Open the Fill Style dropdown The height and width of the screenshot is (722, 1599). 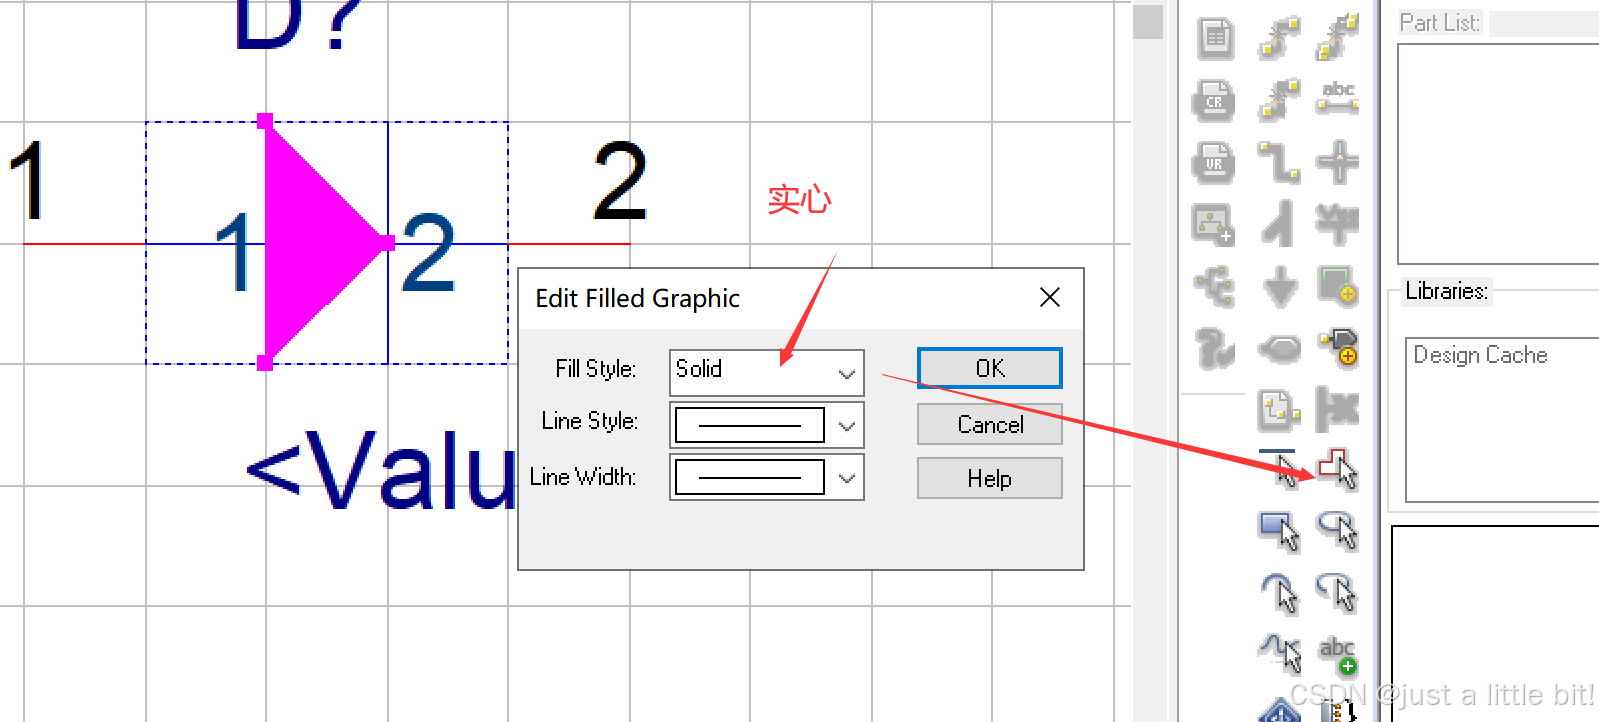click(767, 372)
